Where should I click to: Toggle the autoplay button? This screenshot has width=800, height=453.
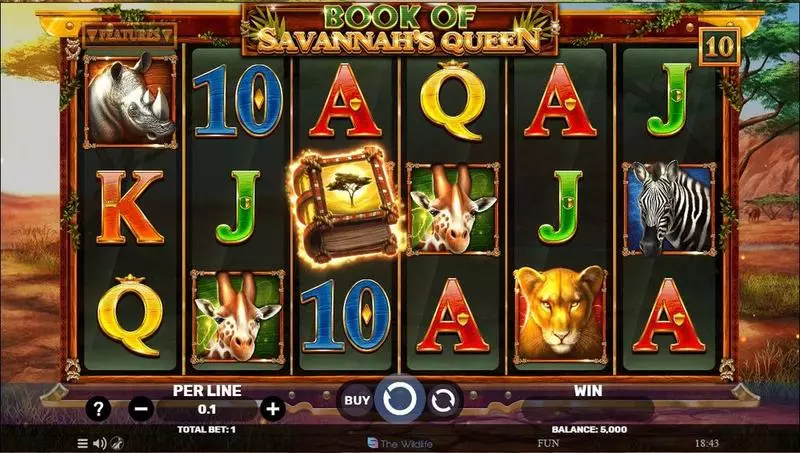pos(443,400)
